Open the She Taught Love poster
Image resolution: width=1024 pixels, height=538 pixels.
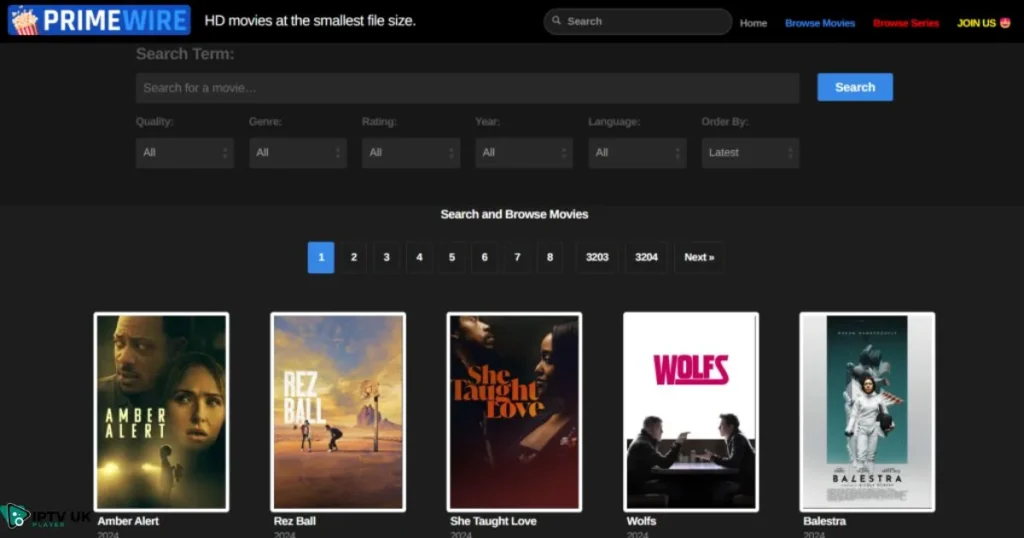(514, 412)
